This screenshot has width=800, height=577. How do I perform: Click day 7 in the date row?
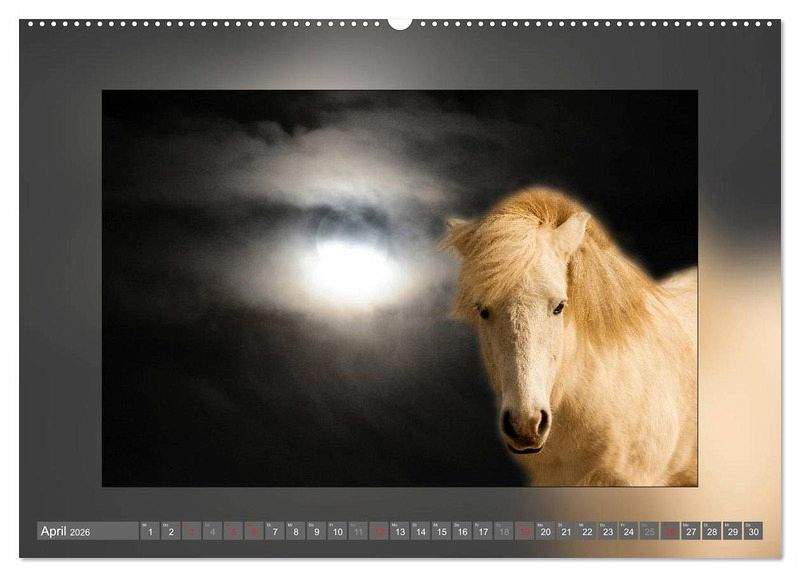[x=275, y=531]
